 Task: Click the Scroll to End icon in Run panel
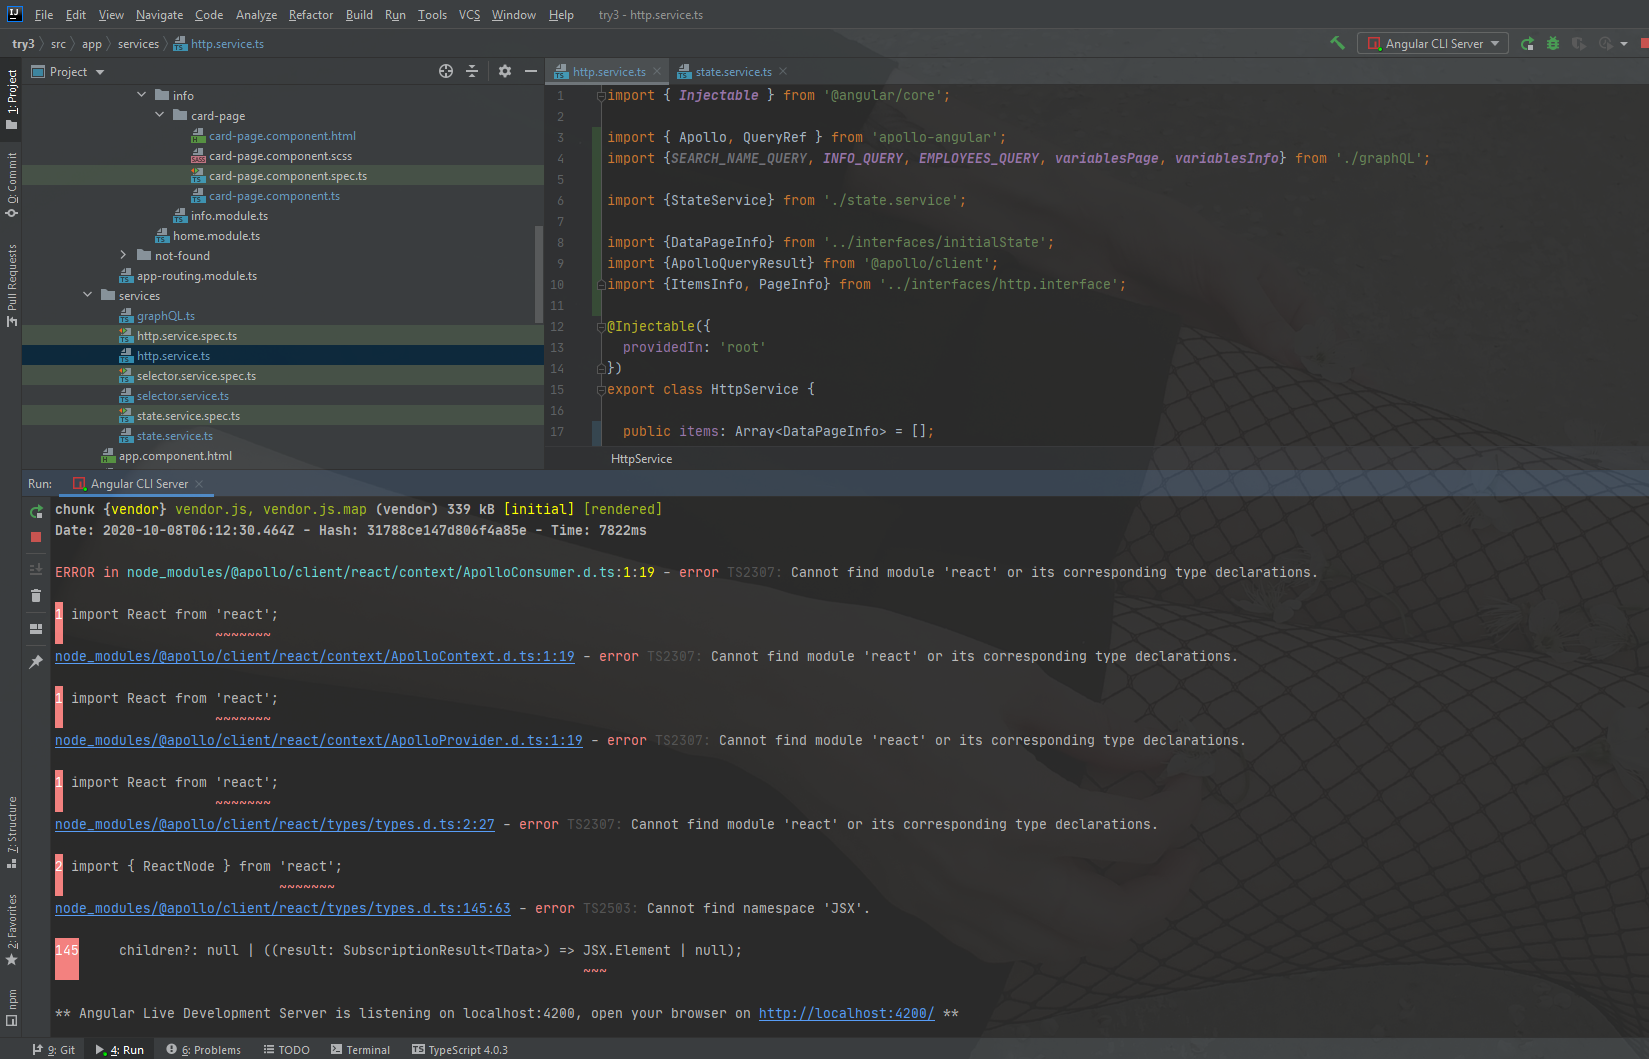[x=36, y=569]
